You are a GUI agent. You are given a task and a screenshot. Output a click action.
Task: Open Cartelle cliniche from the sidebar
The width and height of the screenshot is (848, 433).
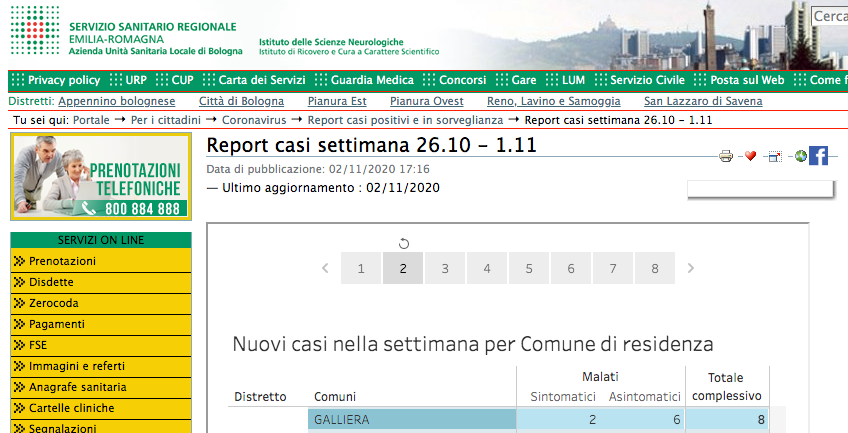pos(71,408)
